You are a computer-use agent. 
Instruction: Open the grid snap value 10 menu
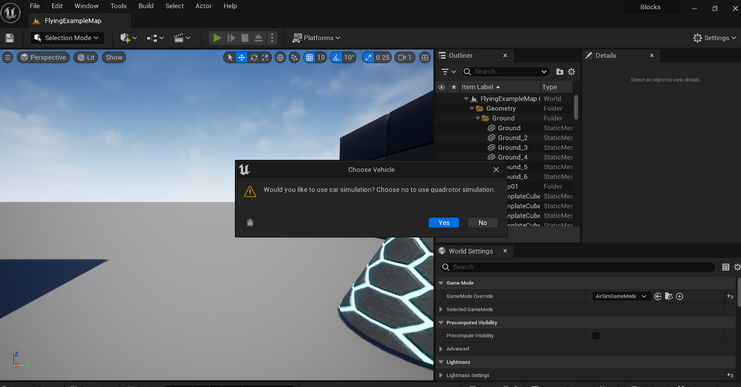pos(321,57)
